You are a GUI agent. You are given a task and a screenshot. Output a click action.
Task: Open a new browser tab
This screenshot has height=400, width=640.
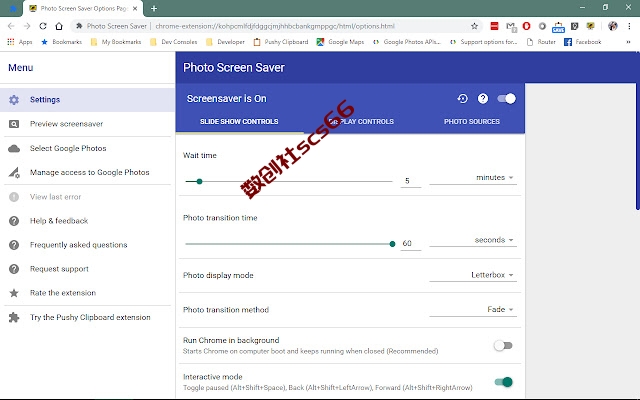[x=154, y=8]
